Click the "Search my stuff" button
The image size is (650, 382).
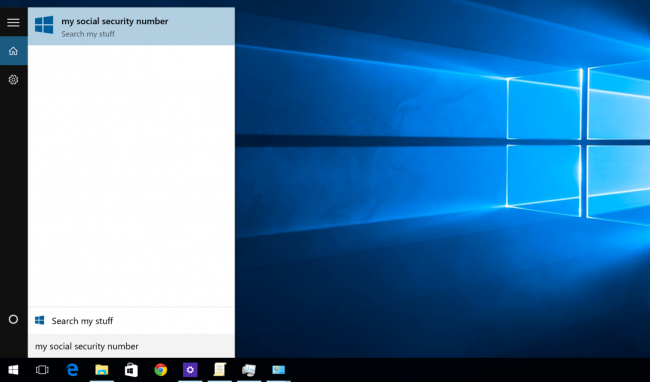click(x=131, y=321)
